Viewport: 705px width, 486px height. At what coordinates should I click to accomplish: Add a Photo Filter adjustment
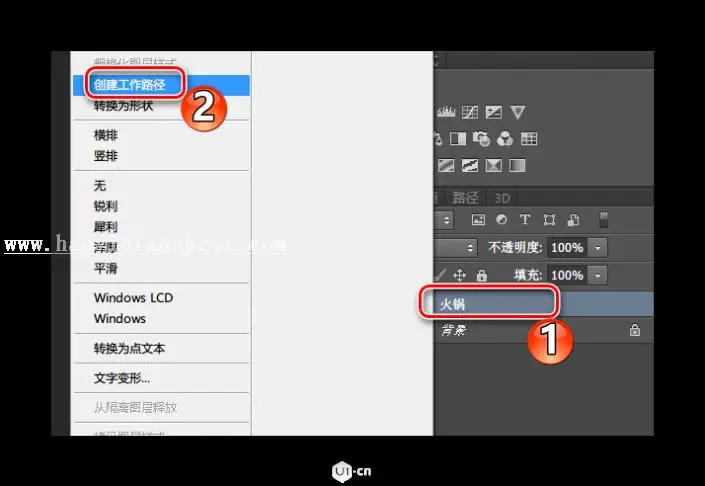482,138
